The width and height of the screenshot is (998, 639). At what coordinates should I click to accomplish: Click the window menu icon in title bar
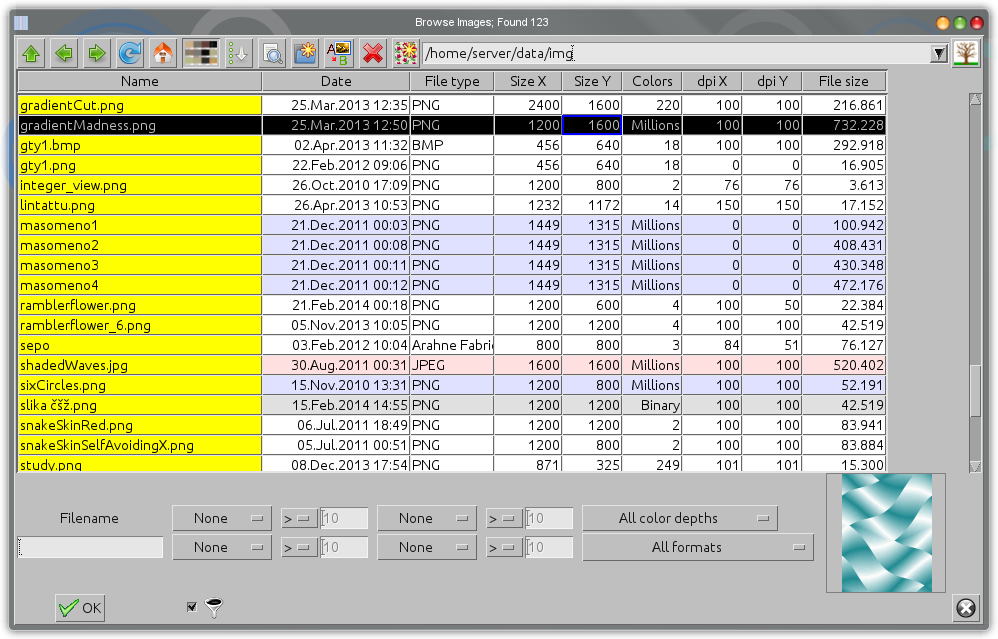(x=21, y=23)
